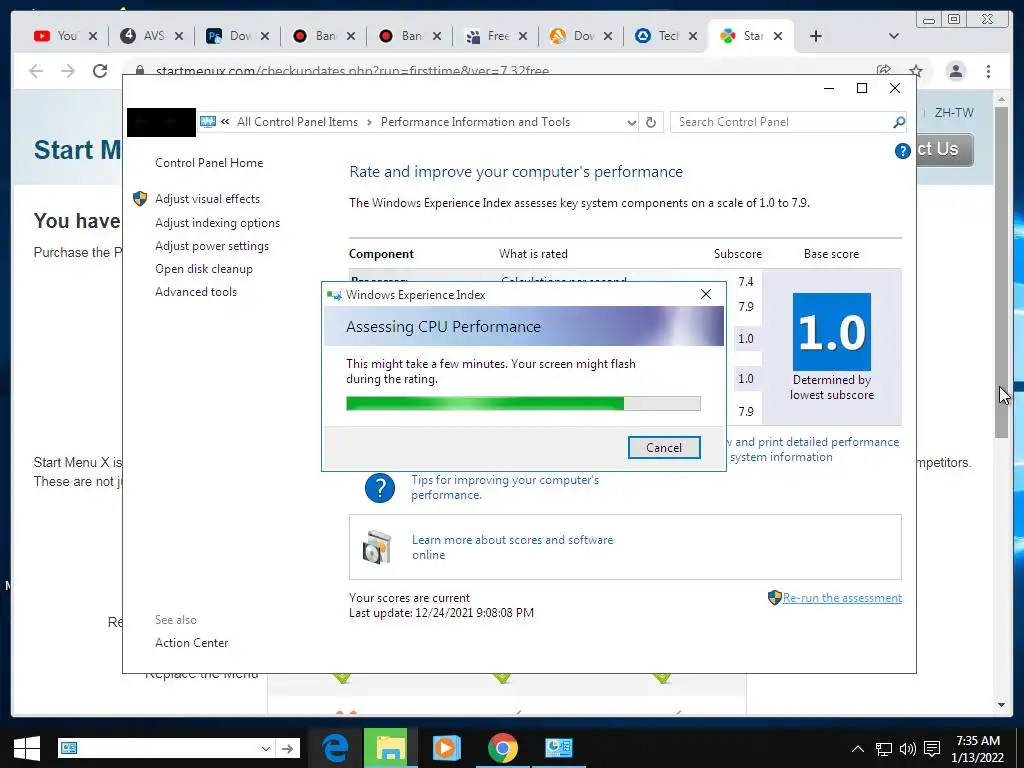Open the notifications tray icon

(932, 748)
